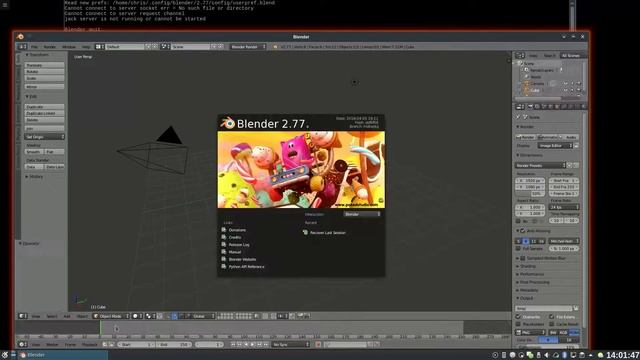This screenshot has height=360, width=640.
Task: Open the Window menu
Action: pyautogui.click(x=69, y=47)
